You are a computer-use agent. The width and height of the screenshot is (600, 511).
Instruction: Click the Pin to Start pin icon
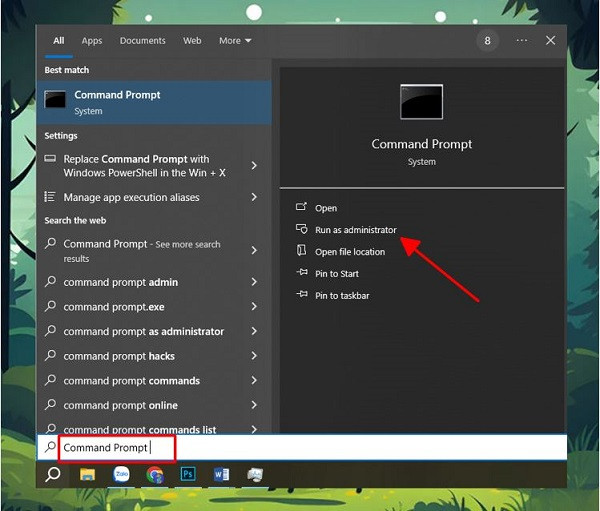pos(302,272)
